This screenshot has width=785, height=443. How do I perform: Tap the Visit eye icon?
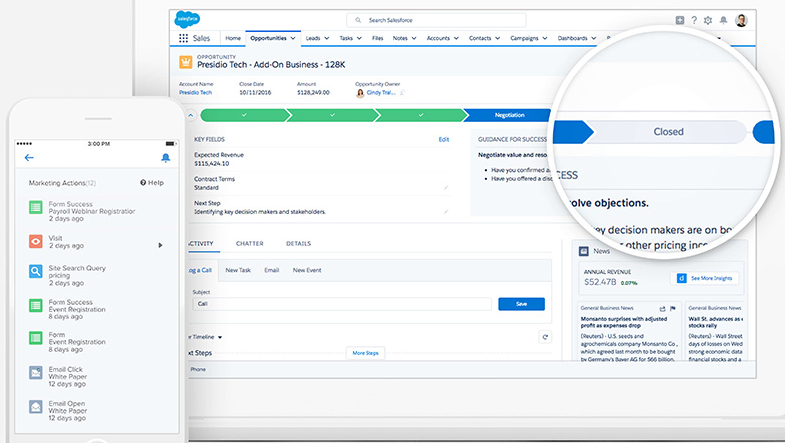(x=36, y=241)
